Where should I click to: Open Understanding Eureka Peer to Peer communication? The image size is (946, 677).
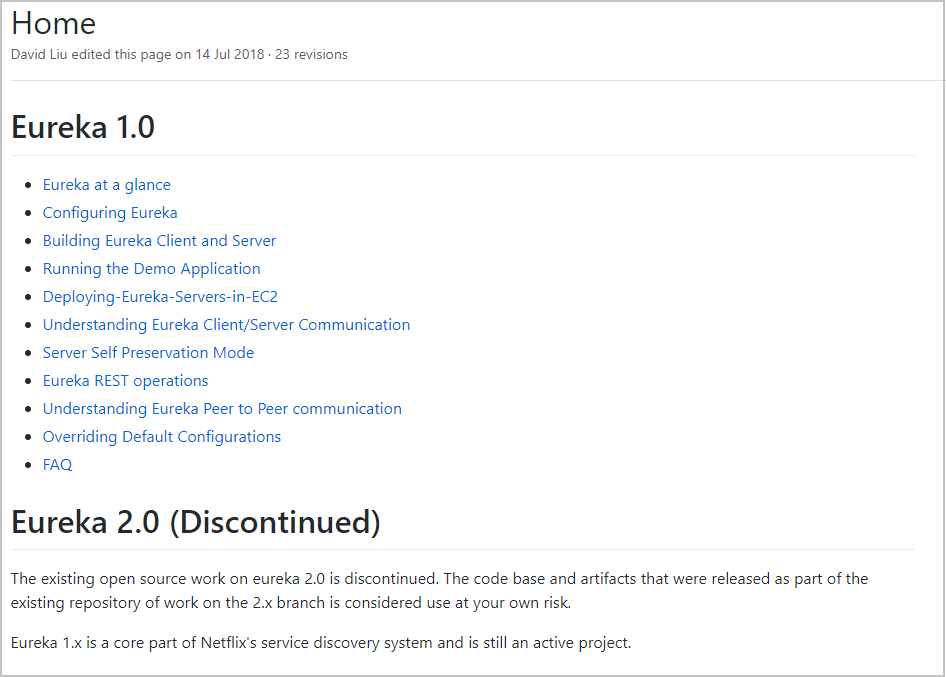(x=222, y=408)
